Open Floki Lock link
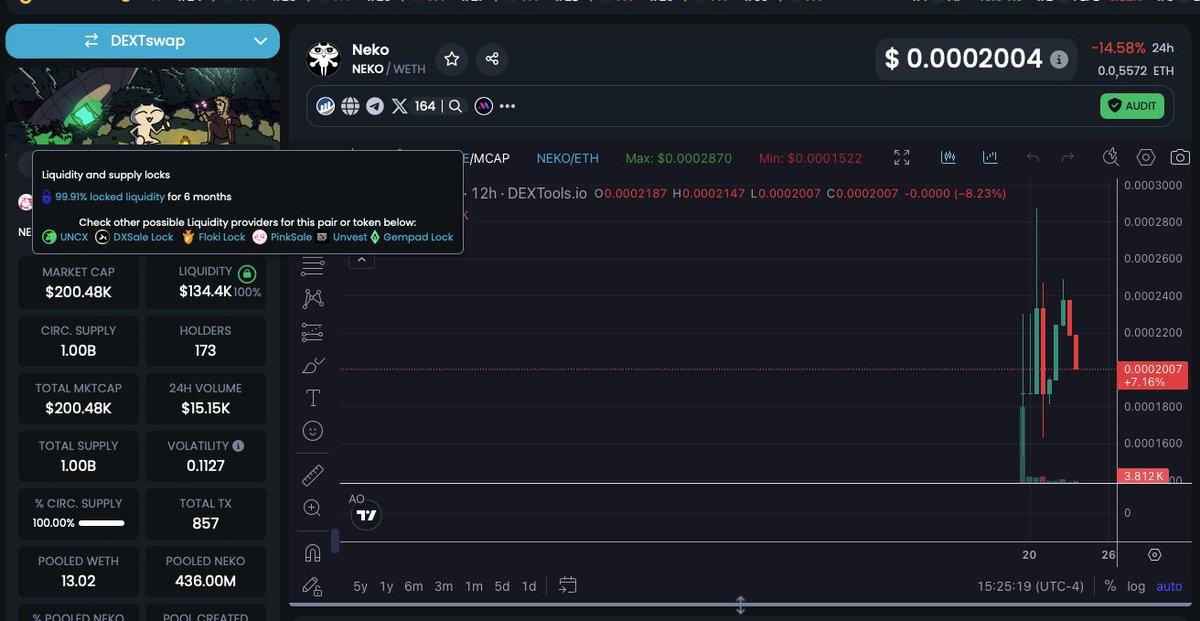Screen dimensions: 1200x621 [214, 237]
